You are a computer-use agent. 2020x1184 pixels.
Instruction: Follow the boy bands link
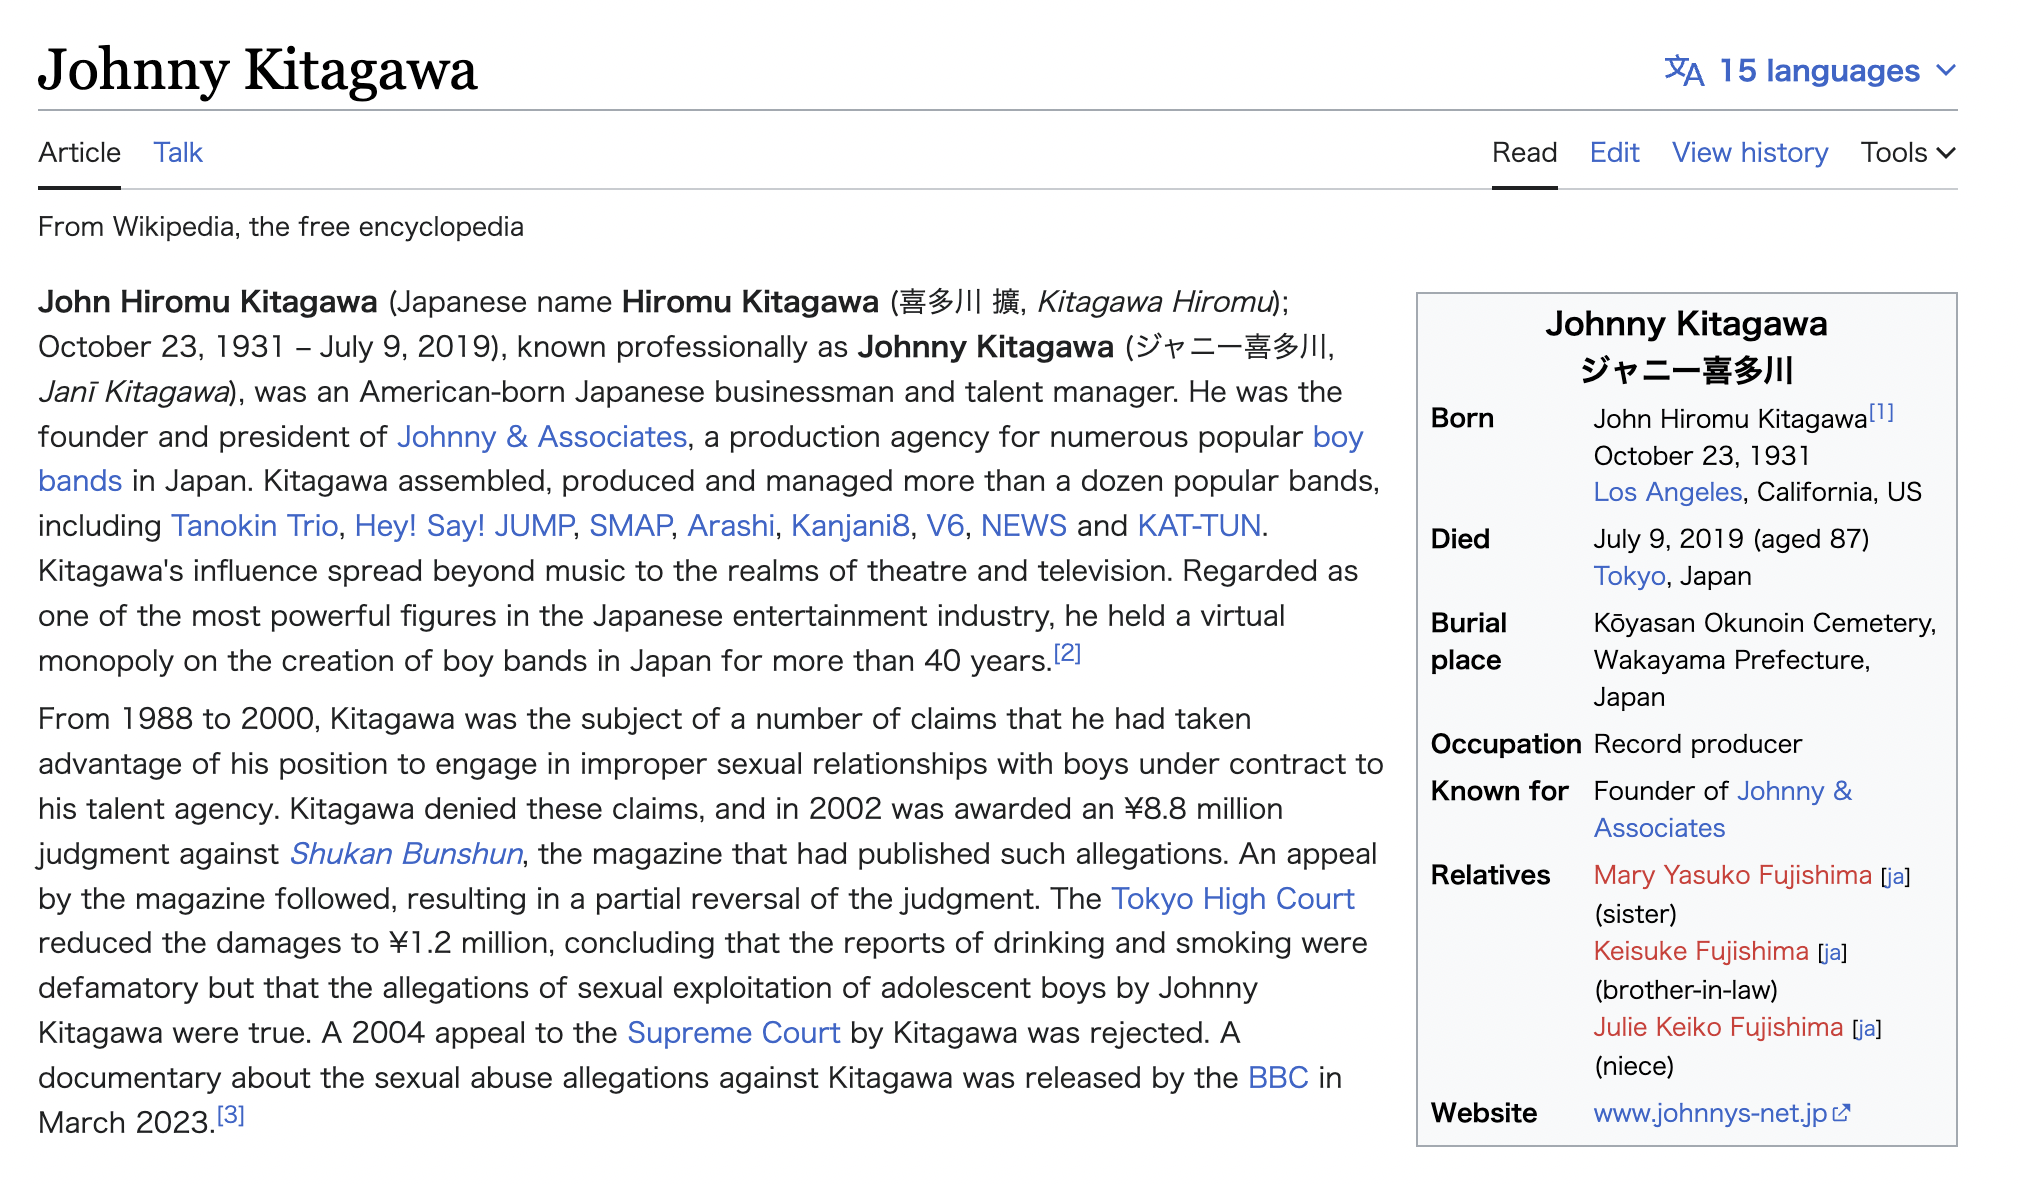80,481
